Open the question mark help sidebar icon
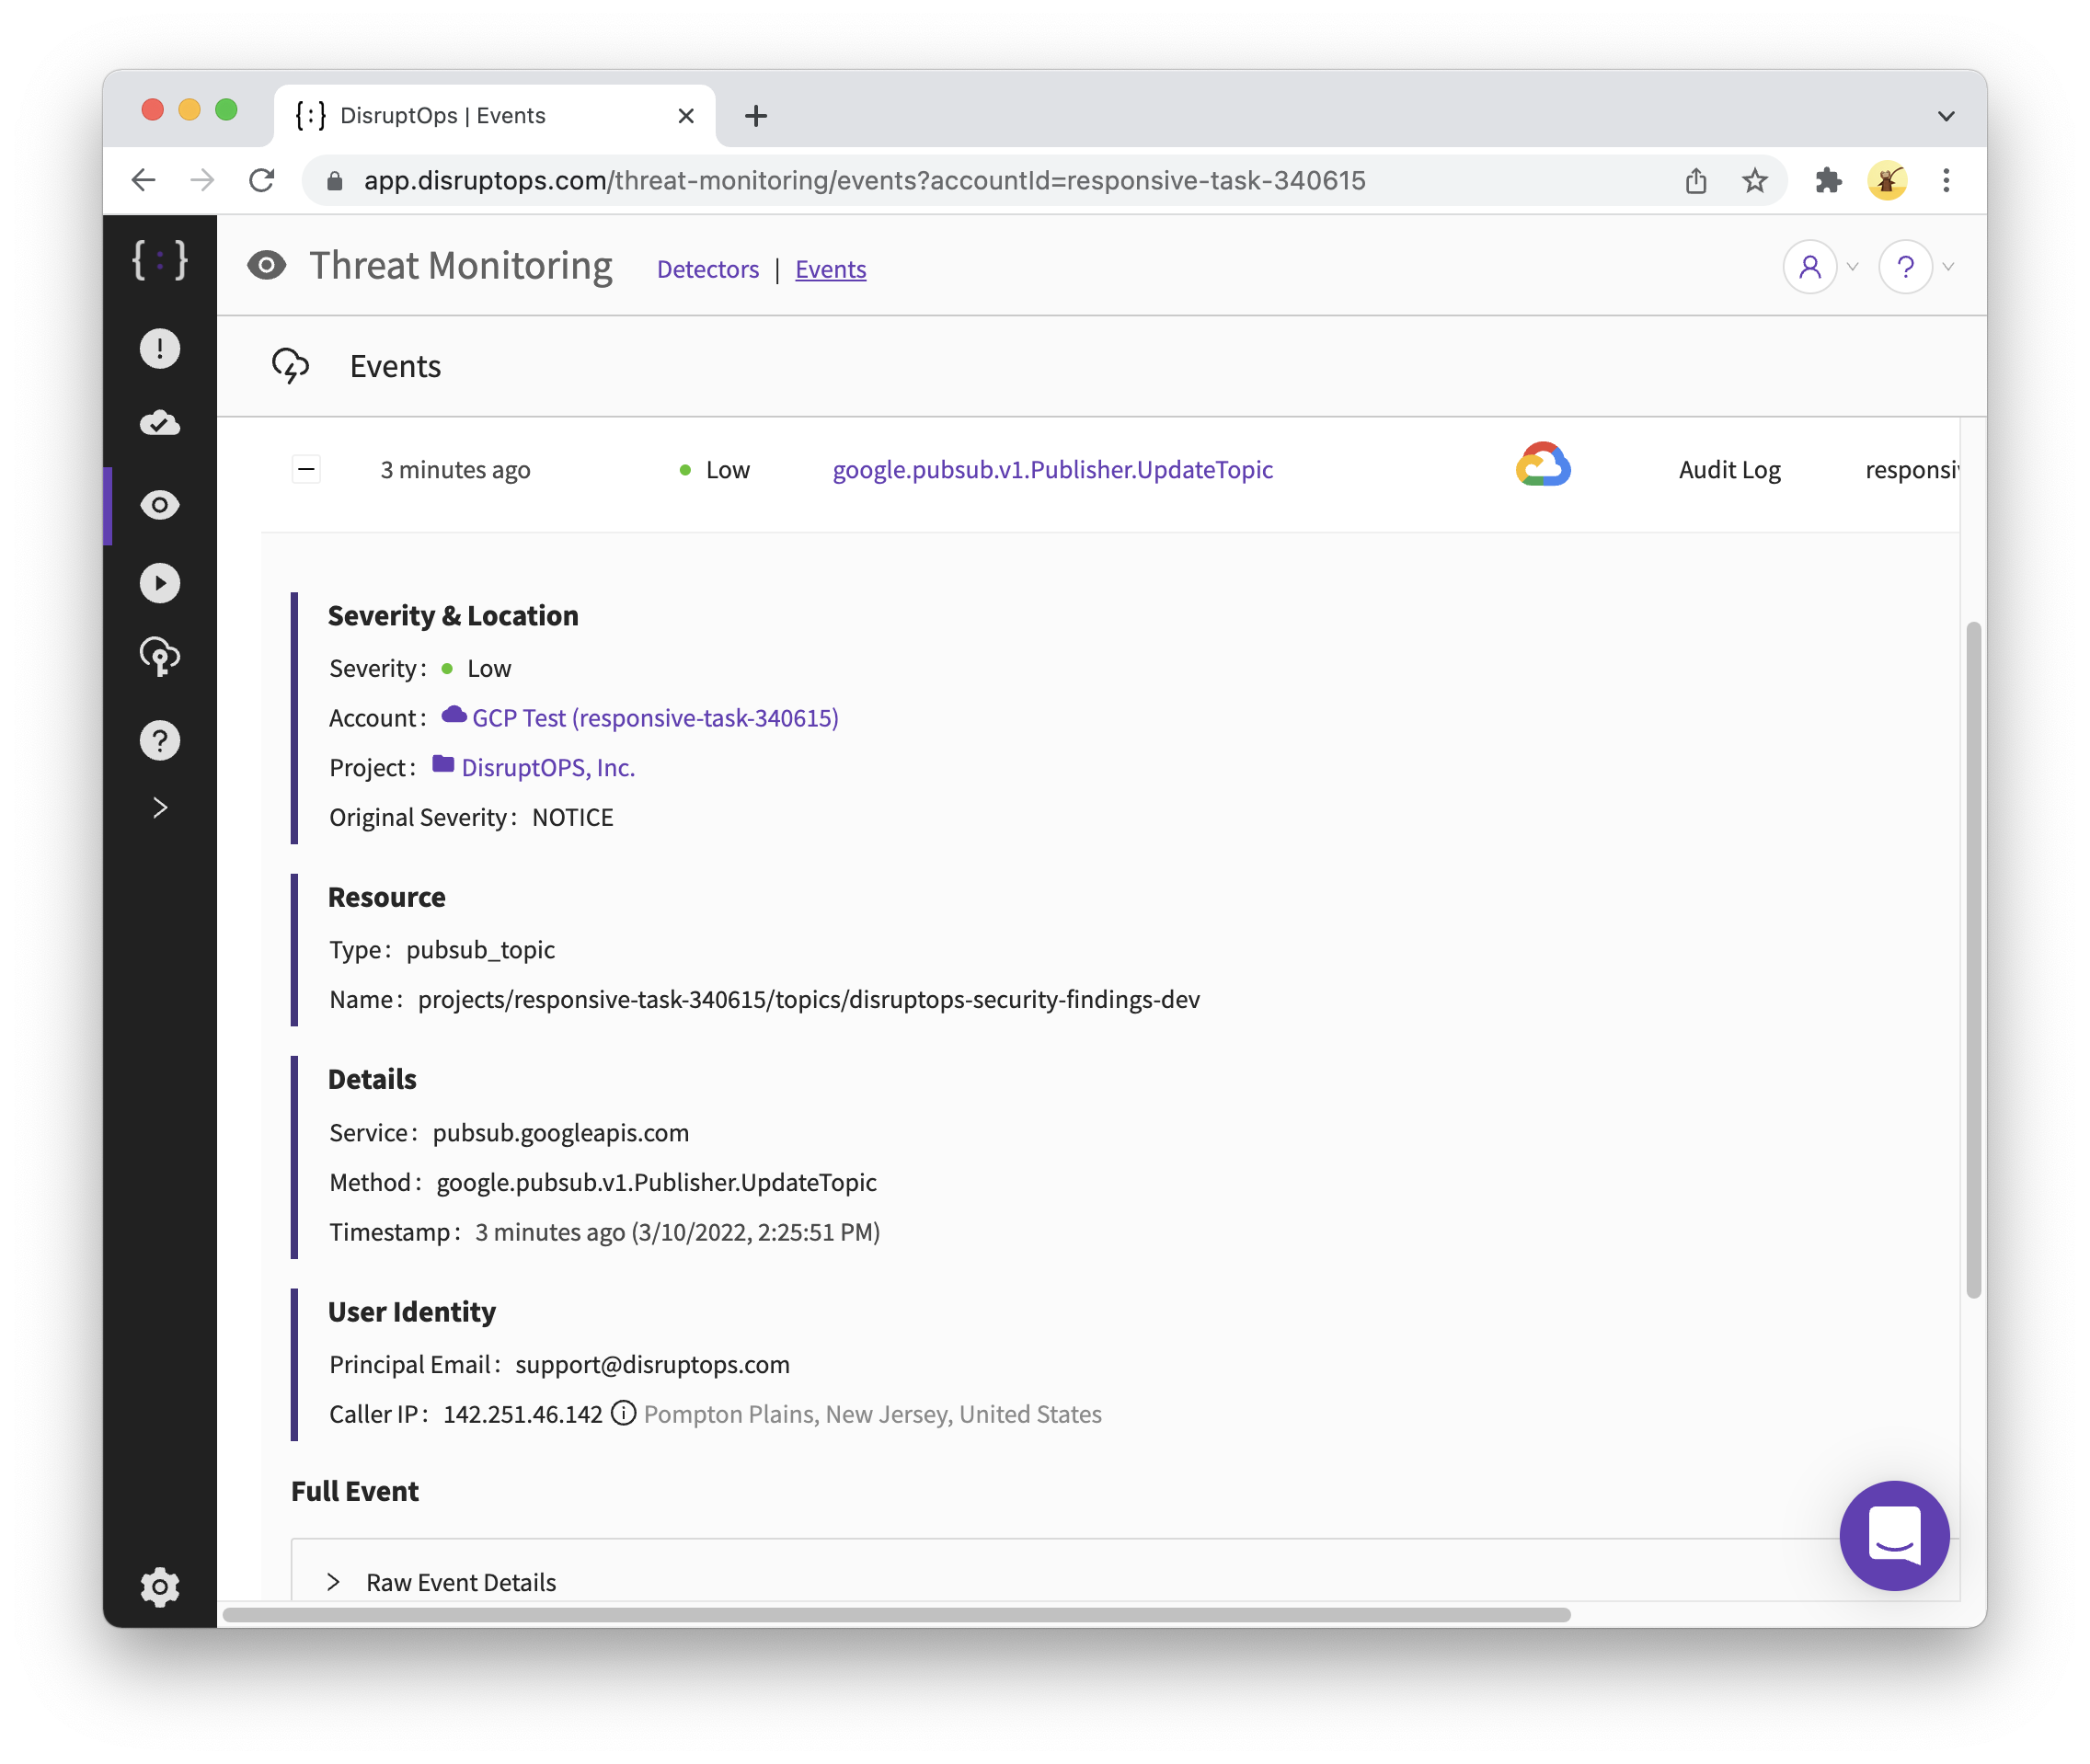 (x=160, y=741)
